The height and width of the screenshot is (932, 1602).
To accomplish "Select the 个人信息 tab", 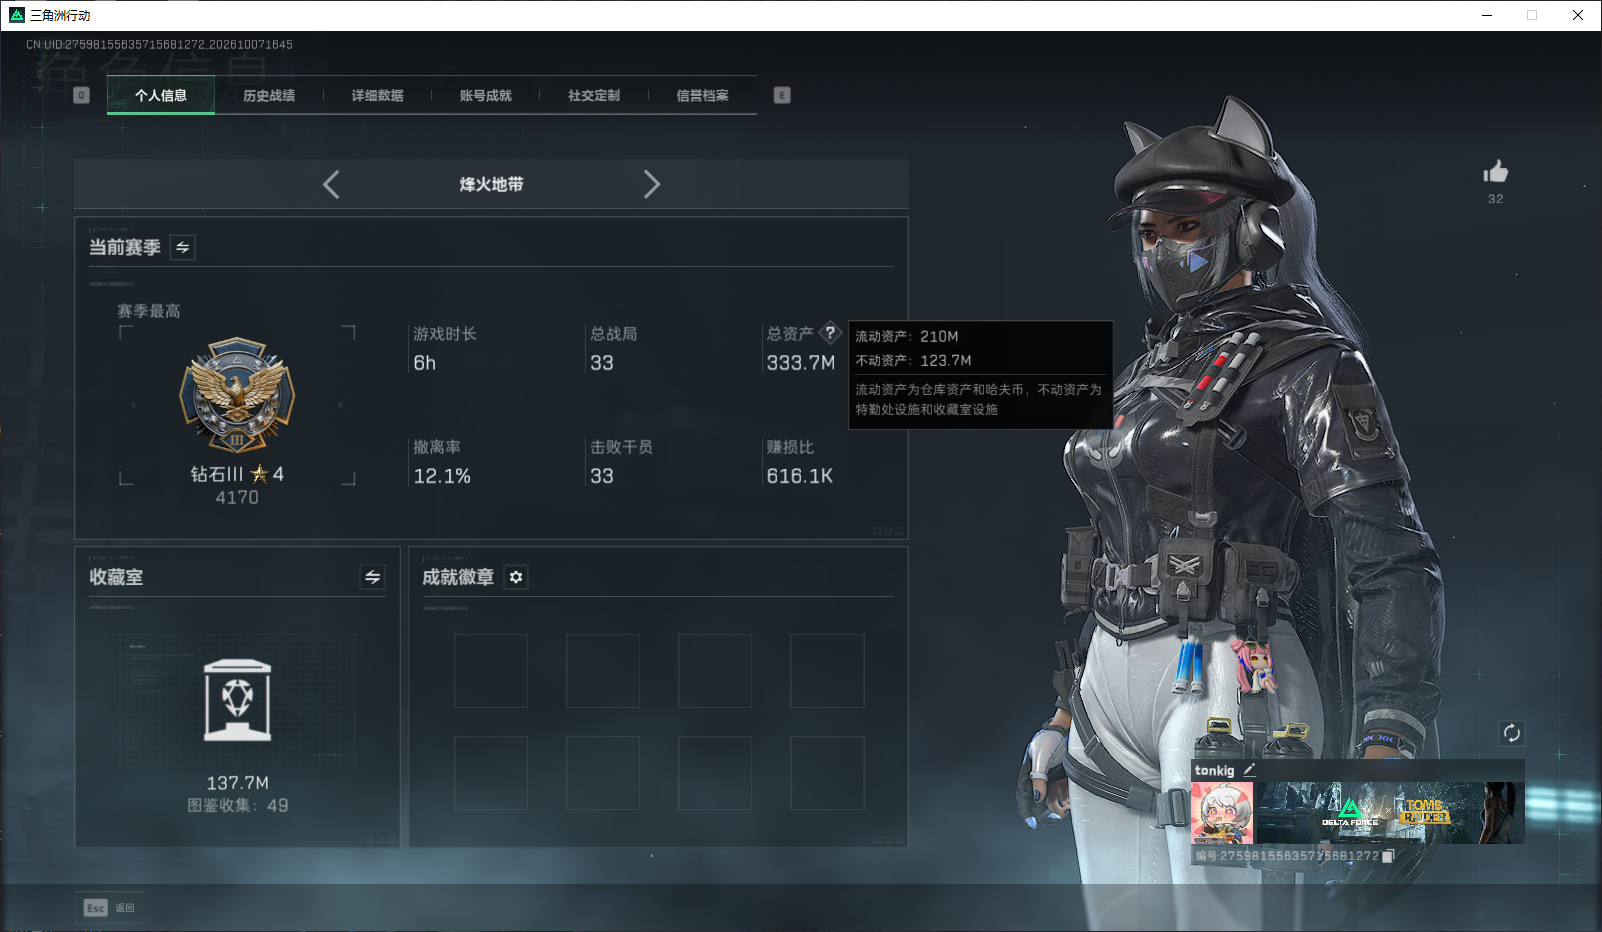I will [x=161, y=96].
